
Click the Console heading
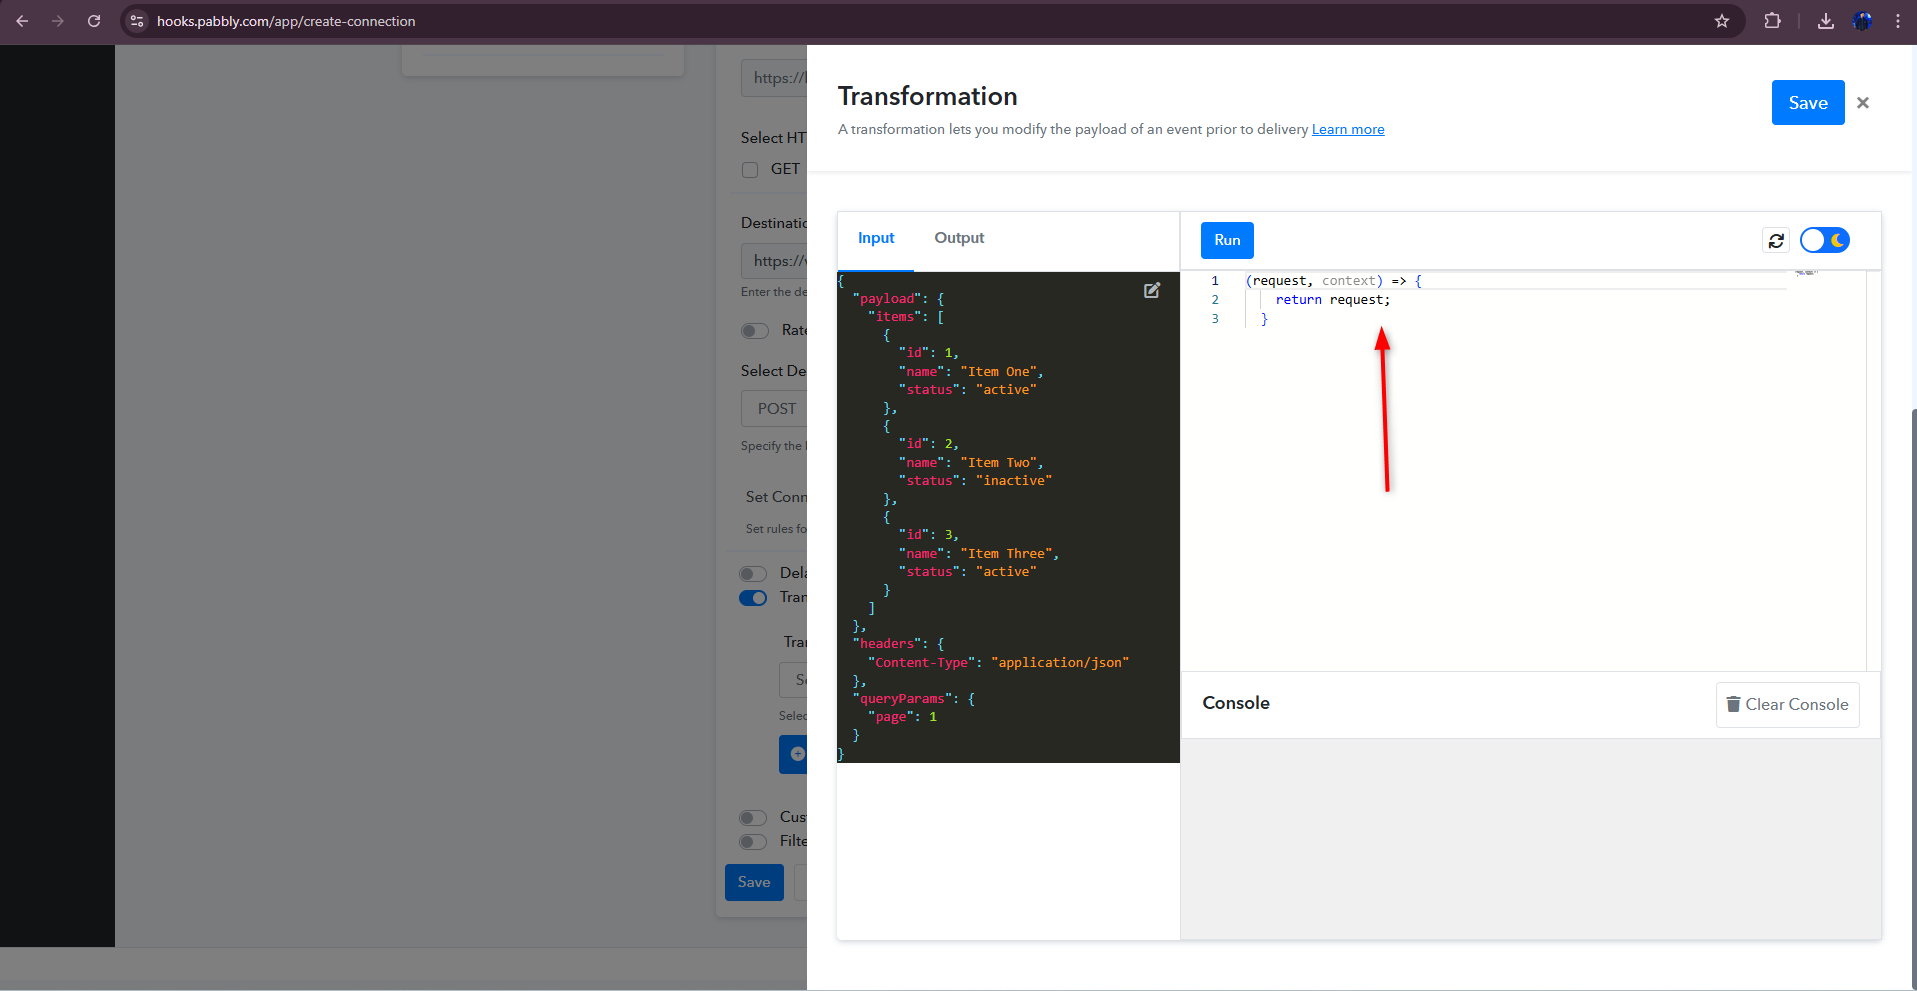click(1236, 703)
